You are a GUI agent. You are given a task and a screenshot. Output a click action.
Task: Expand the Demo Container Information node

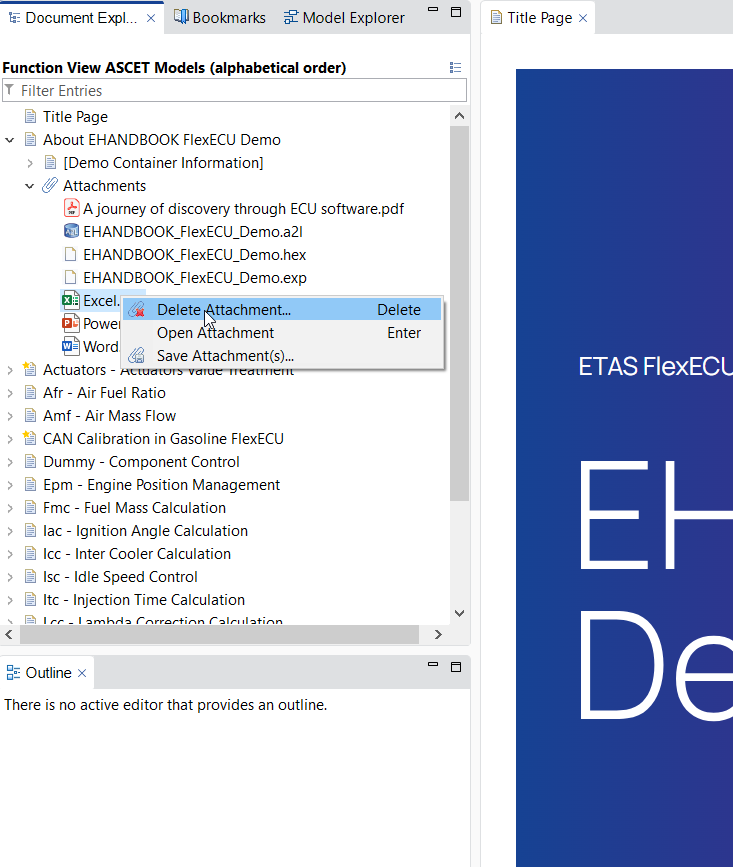(x=30, y=163)
